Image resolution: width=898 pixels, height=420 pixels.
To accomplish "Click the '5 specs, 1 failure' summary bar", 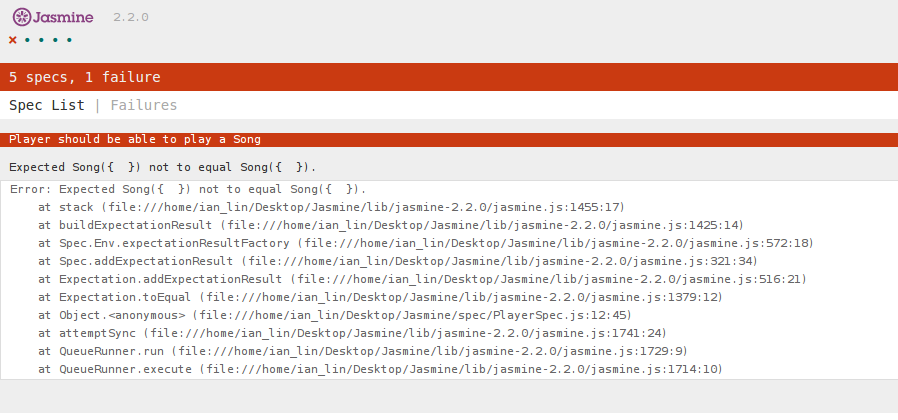I will [x=449, y=77].
